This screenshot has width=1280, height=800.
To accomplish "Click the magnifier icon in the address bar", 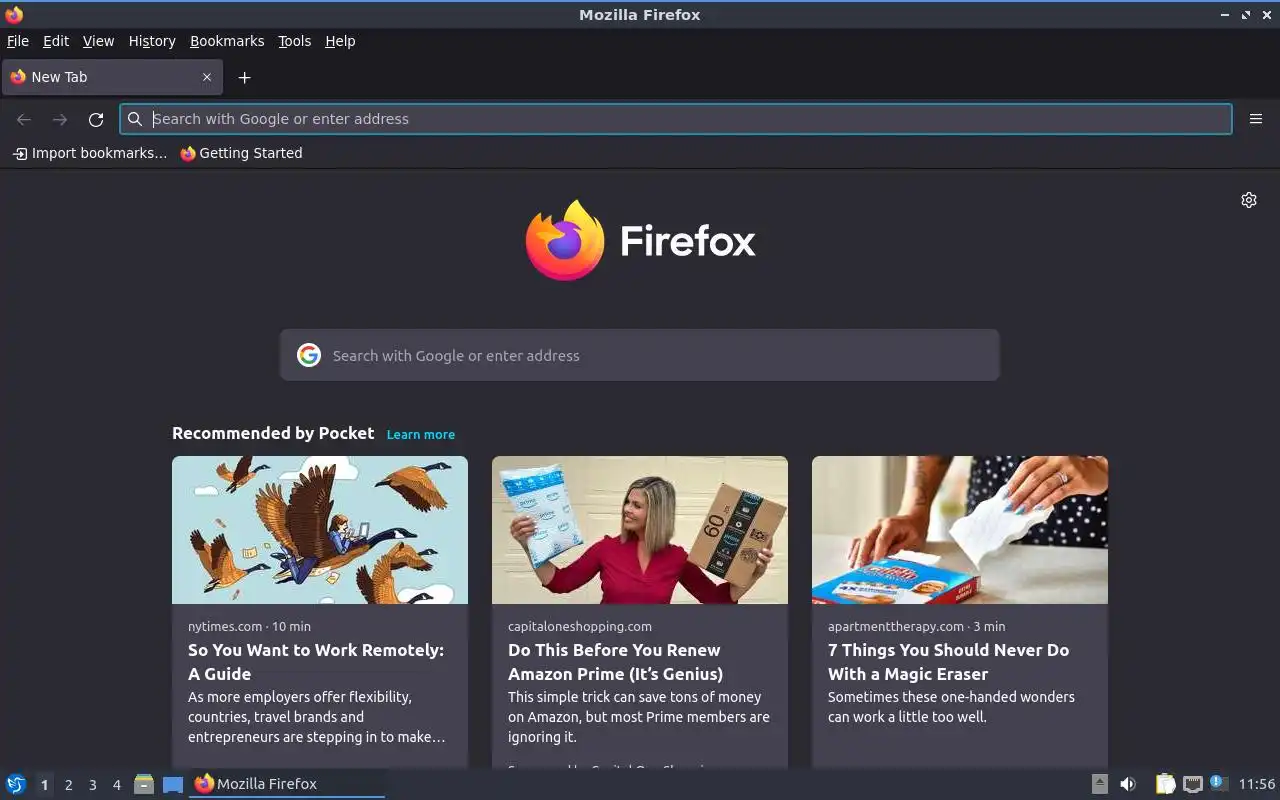I will click(x=135, y=119).
